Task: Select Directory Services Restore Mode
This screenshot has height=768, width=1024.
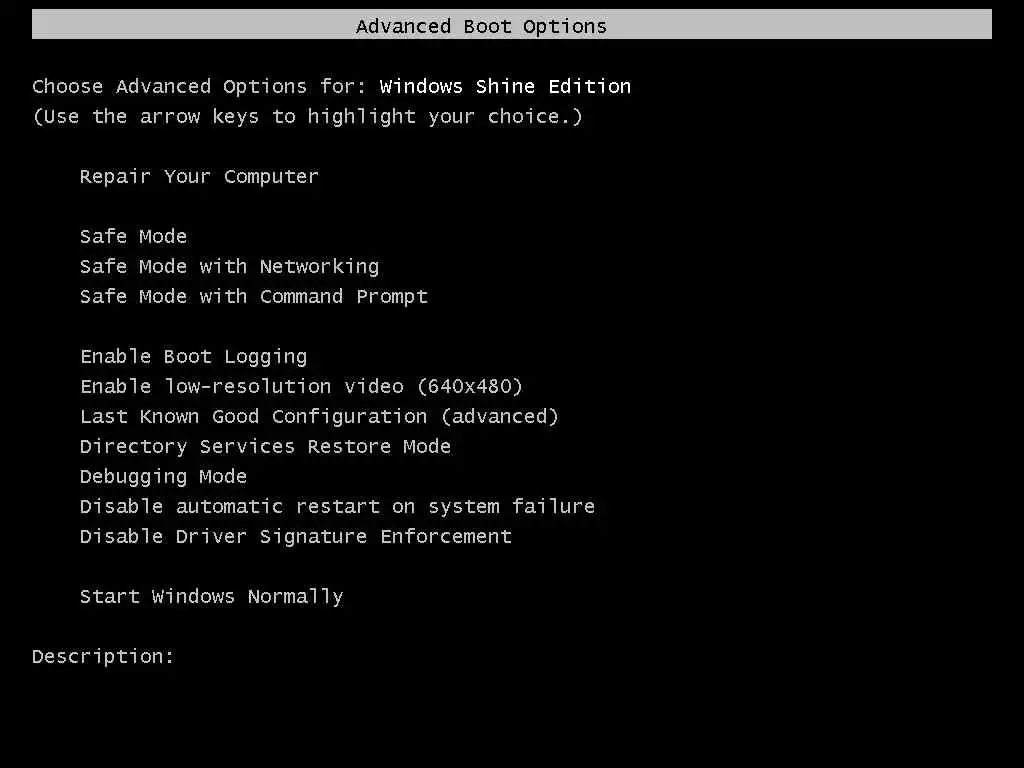Action: click(x=265, y=447)
